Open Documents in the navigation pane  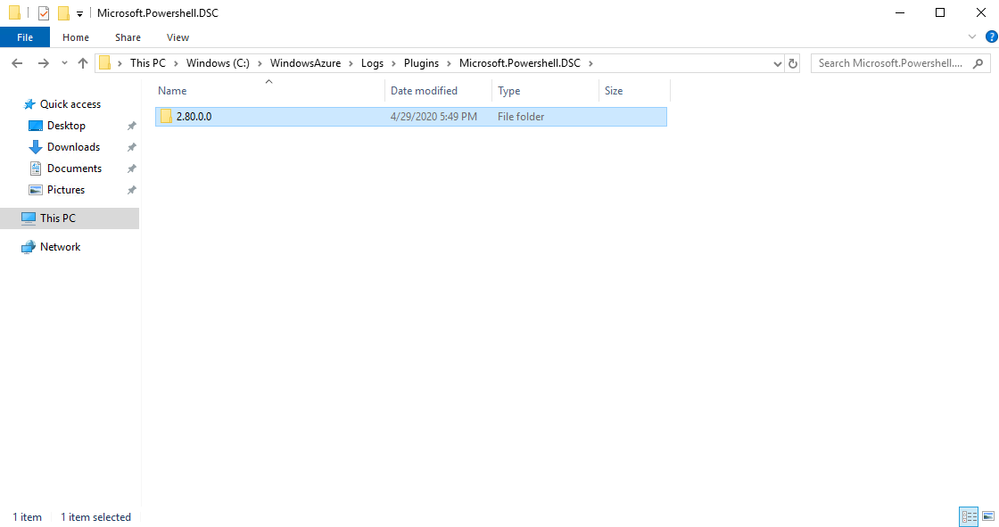(74, 168)
